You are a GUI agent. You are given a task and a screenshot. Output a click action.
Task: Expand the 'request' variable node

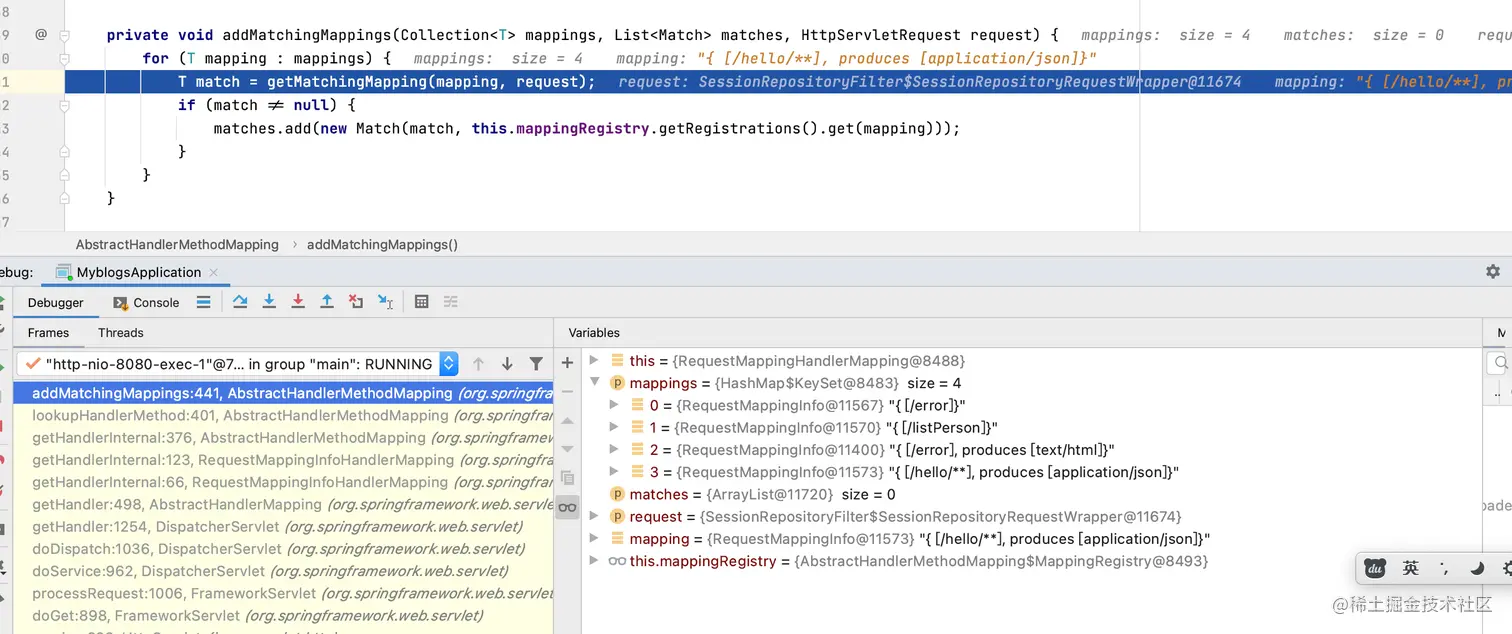(x=594, y=516)
